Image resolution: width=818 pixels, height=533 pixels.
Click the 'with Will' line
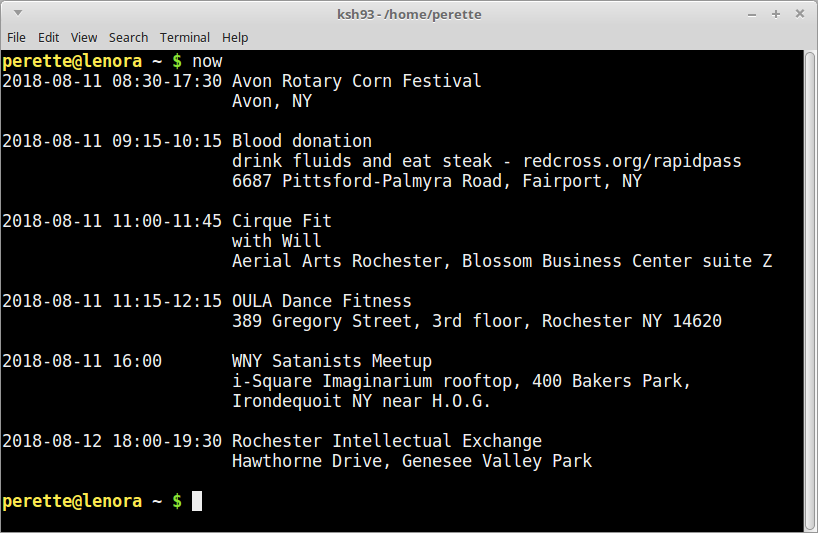276,241
